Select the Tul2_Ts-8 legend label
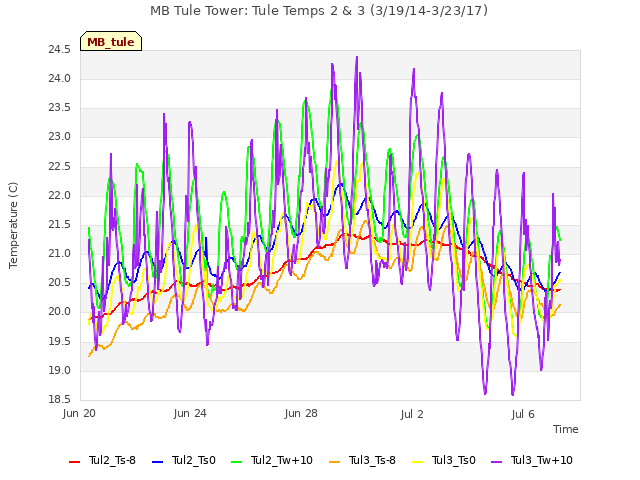Screen dimensions: 640x480 [112, 460]
